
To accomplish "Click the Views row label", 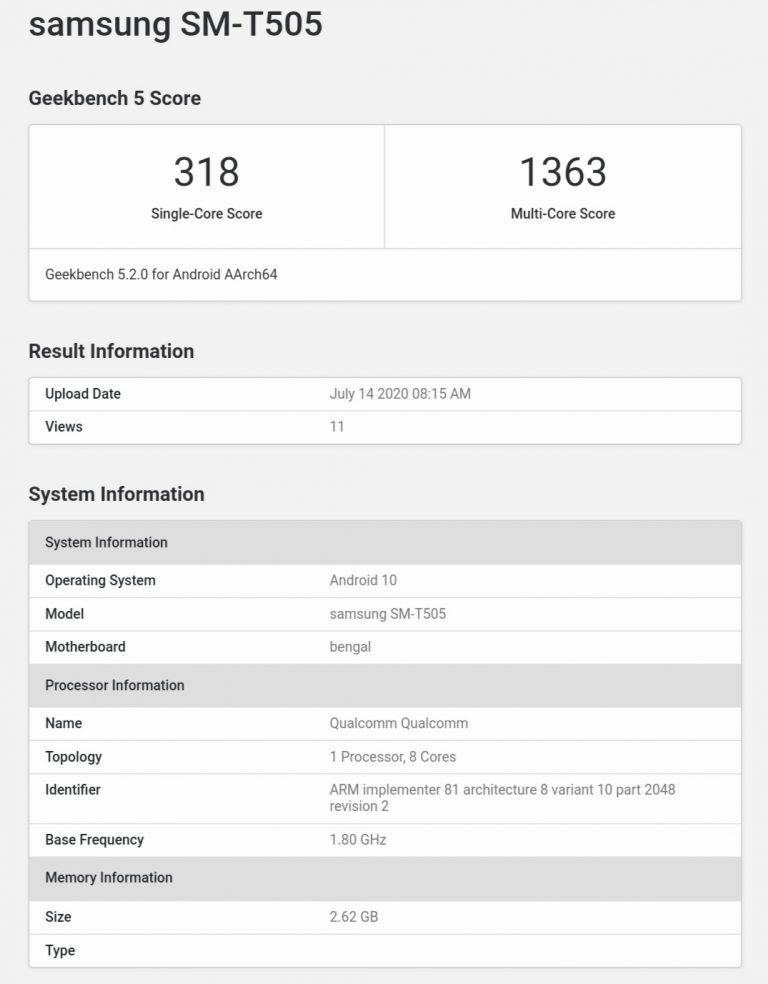I will 64,427.
